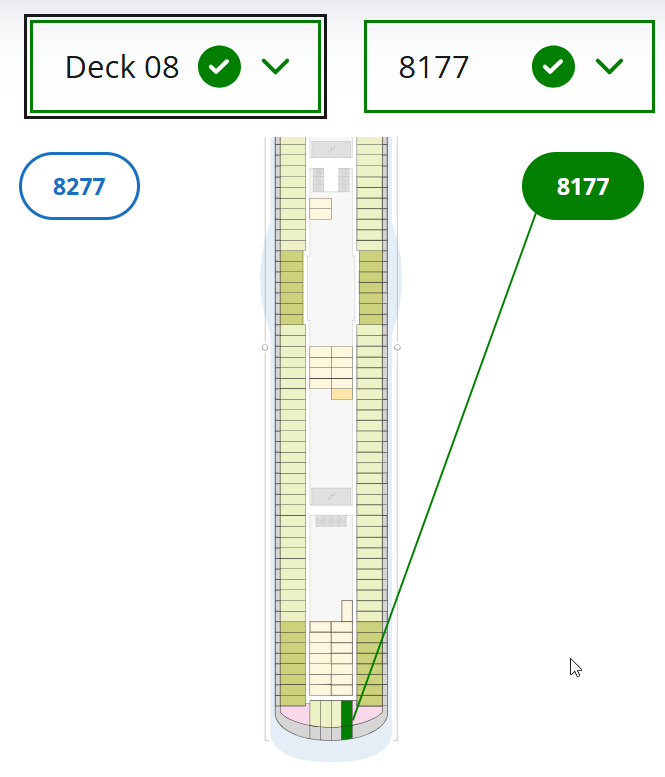The width and height of the screenshot is (665, 777).
Task: Click the green checkmark beside Deck 08
Action: coord(219,67)
